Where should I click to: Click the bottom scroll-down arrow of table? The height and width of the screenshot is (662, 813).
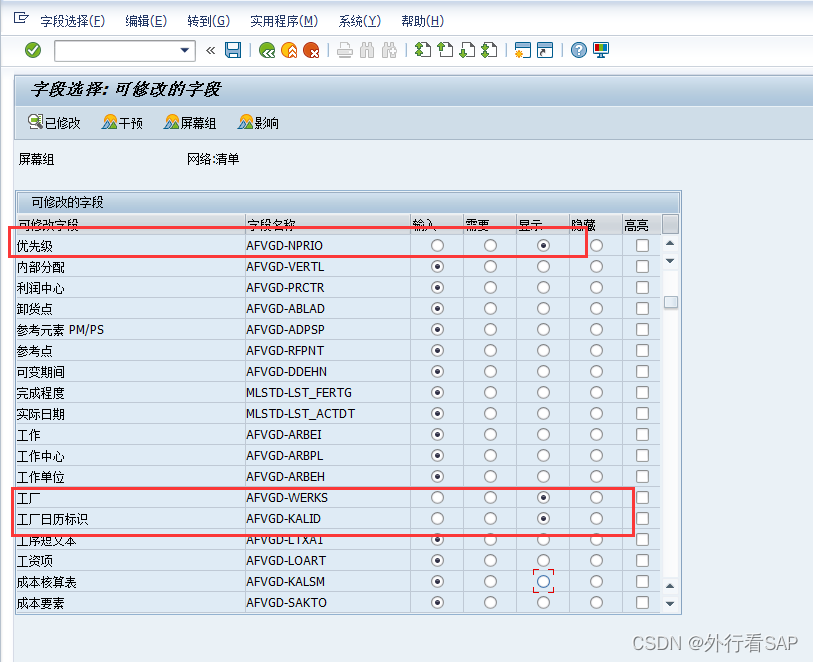click(x=670, y=603)
